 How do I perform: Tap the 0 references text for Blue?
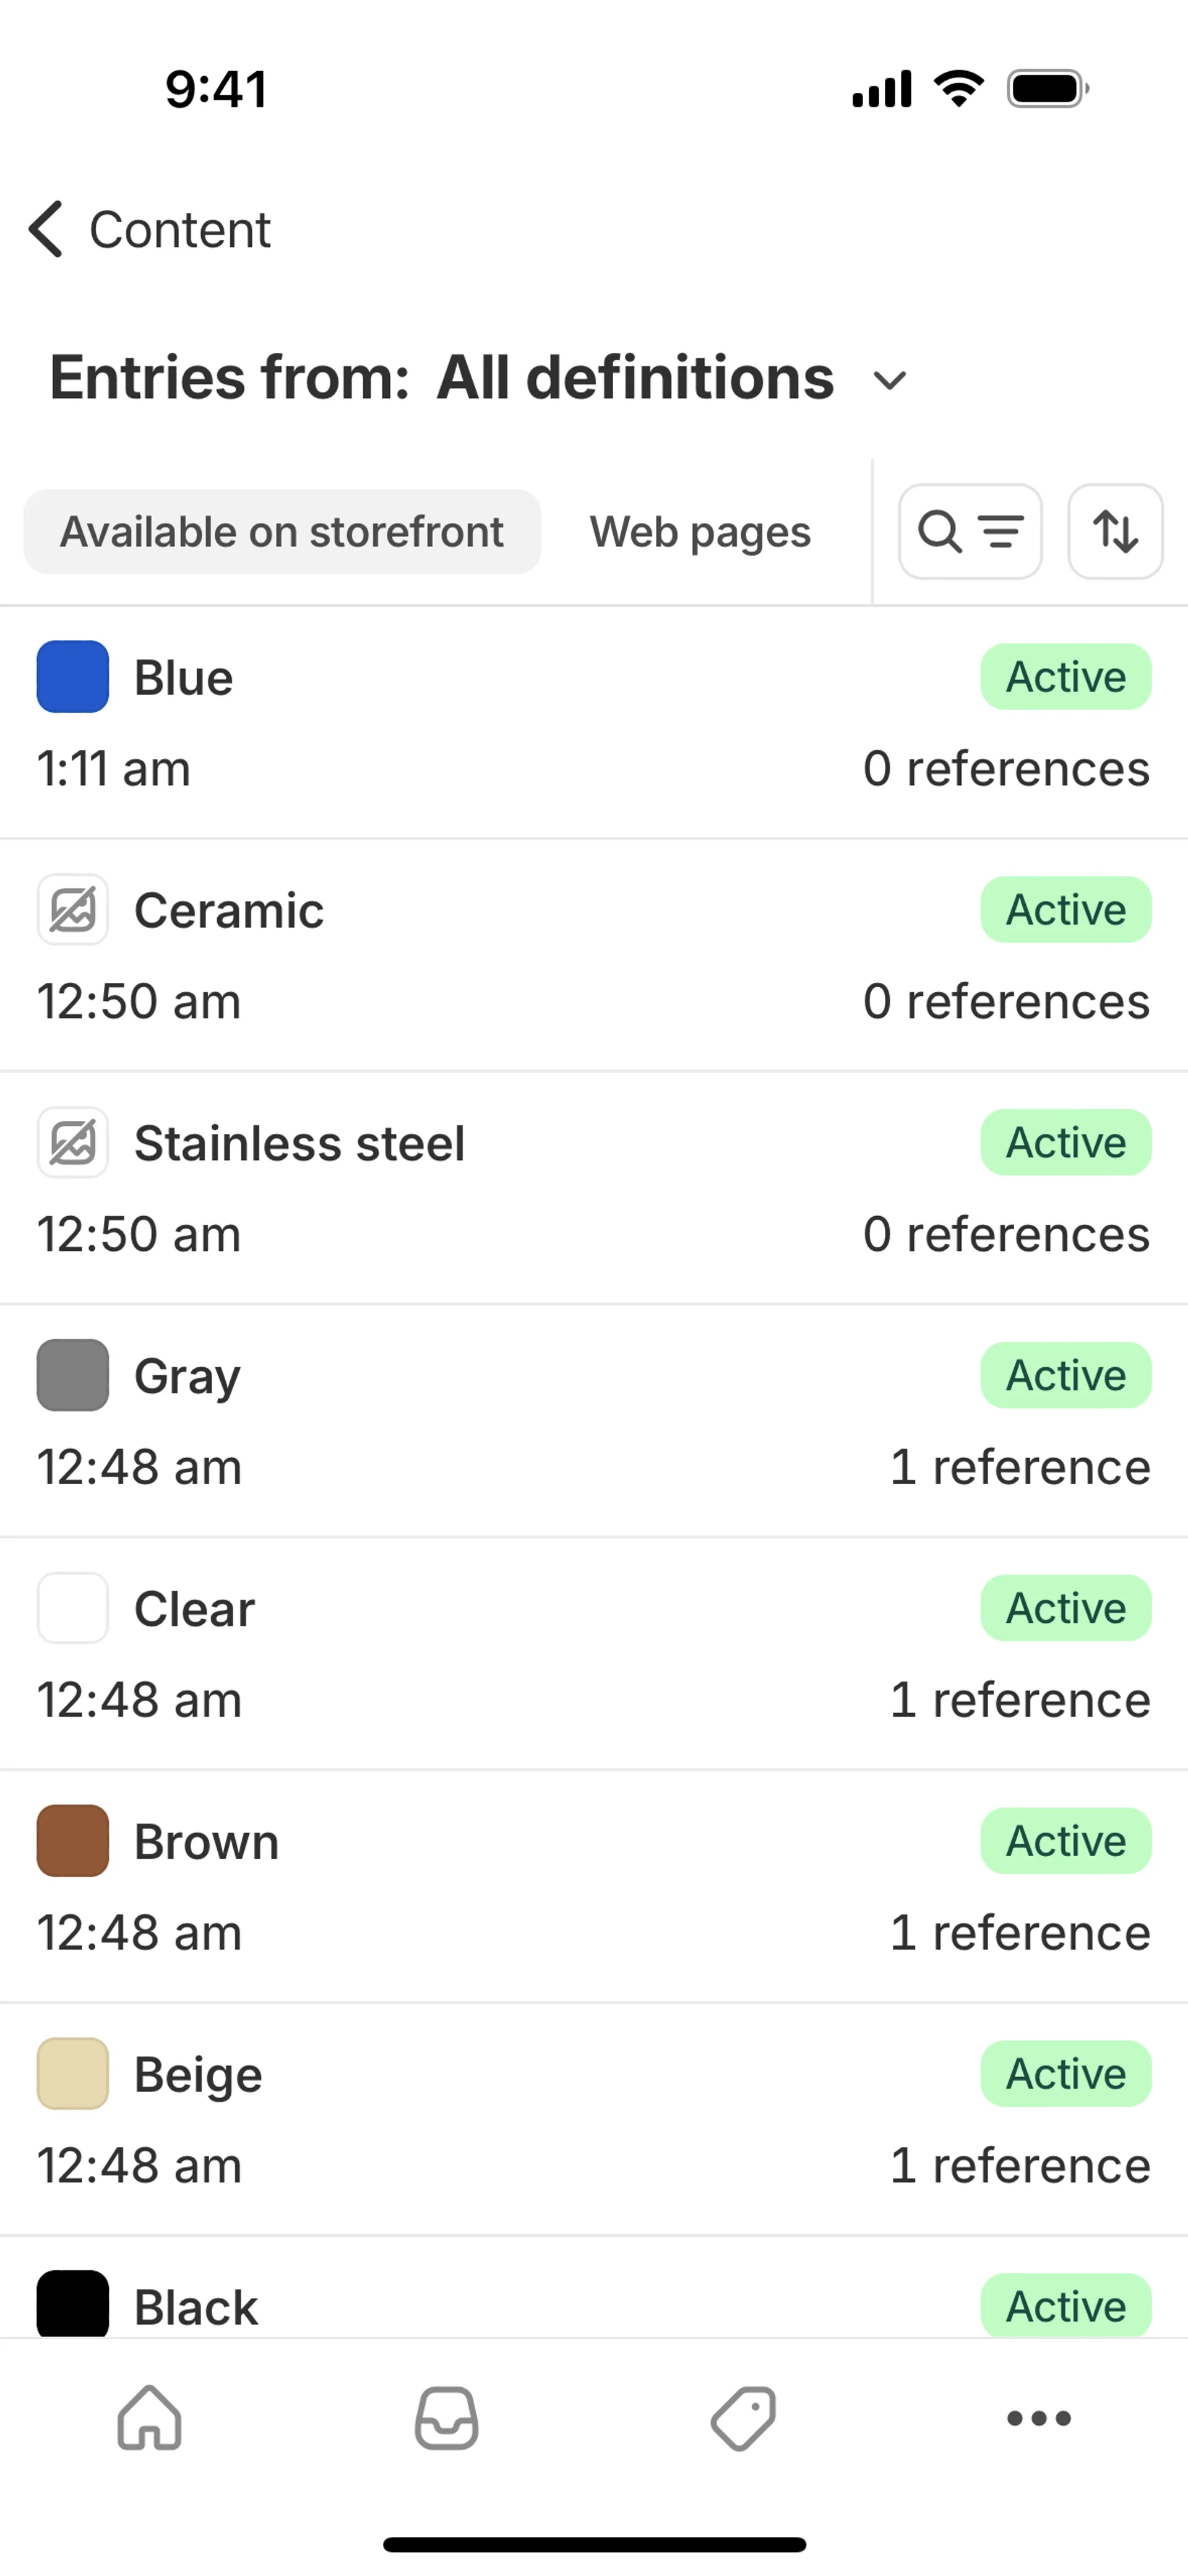(1006, 768)
